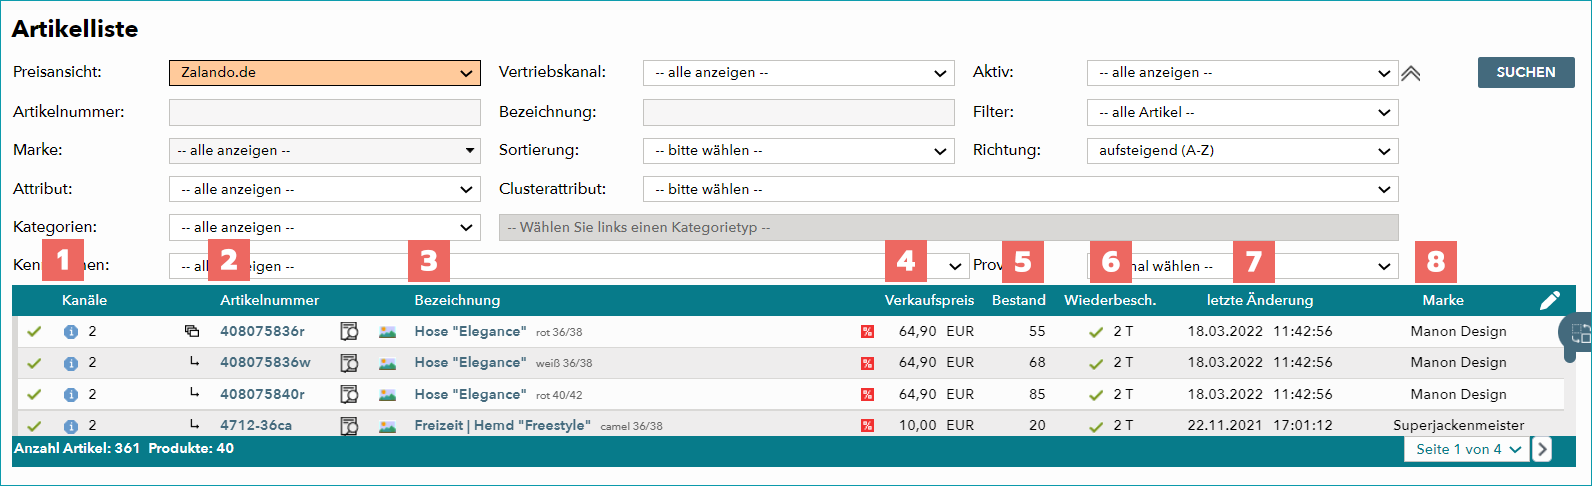The image size is (1592, 486).
Task: Click the image icon for Hose Elegance weiß 36/38
Action: click(388, 363)
